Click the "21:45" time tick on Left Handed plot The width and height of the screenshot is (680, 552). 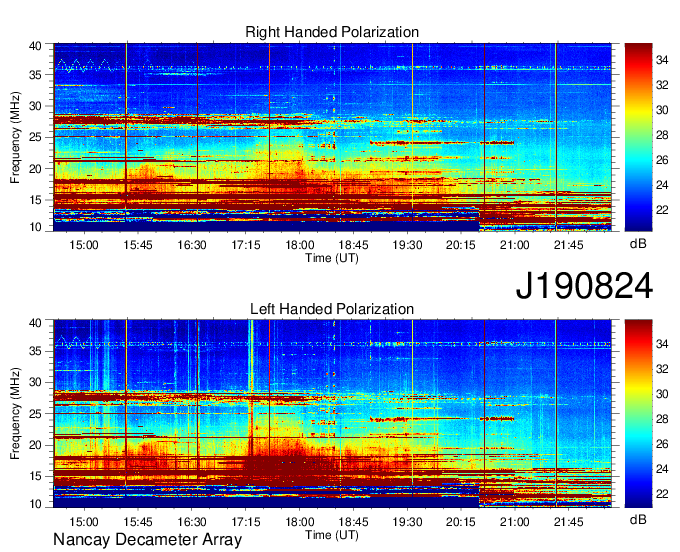coord(569,522)
